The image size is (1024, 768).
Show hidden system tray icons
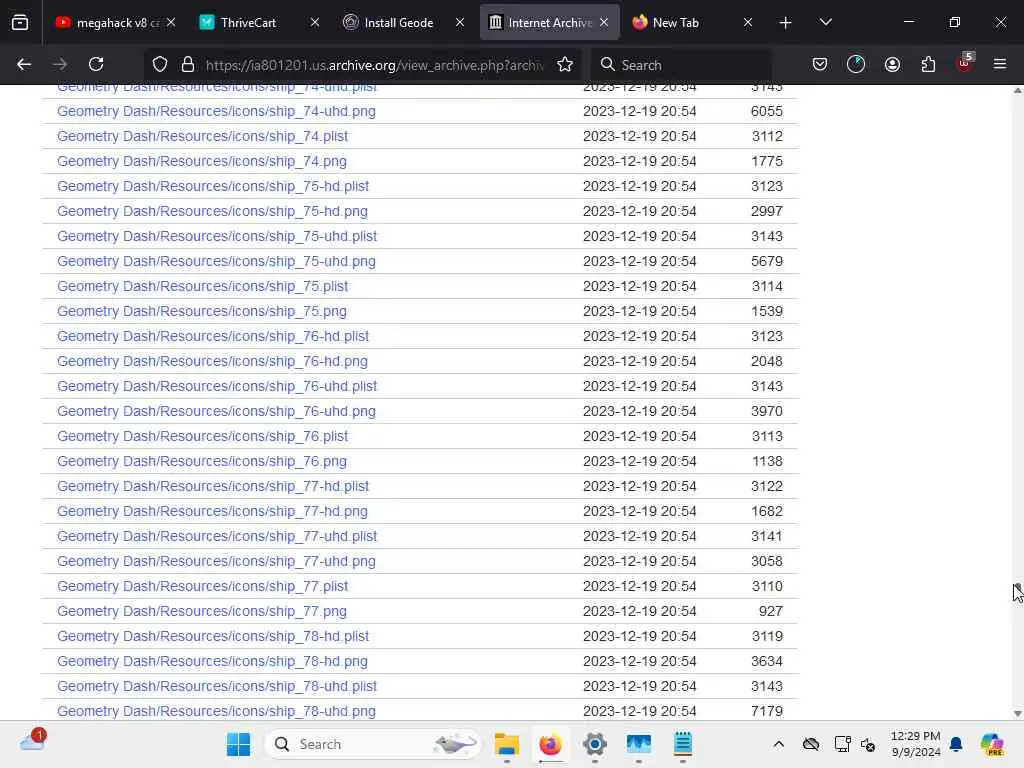[x=778, y=744]
